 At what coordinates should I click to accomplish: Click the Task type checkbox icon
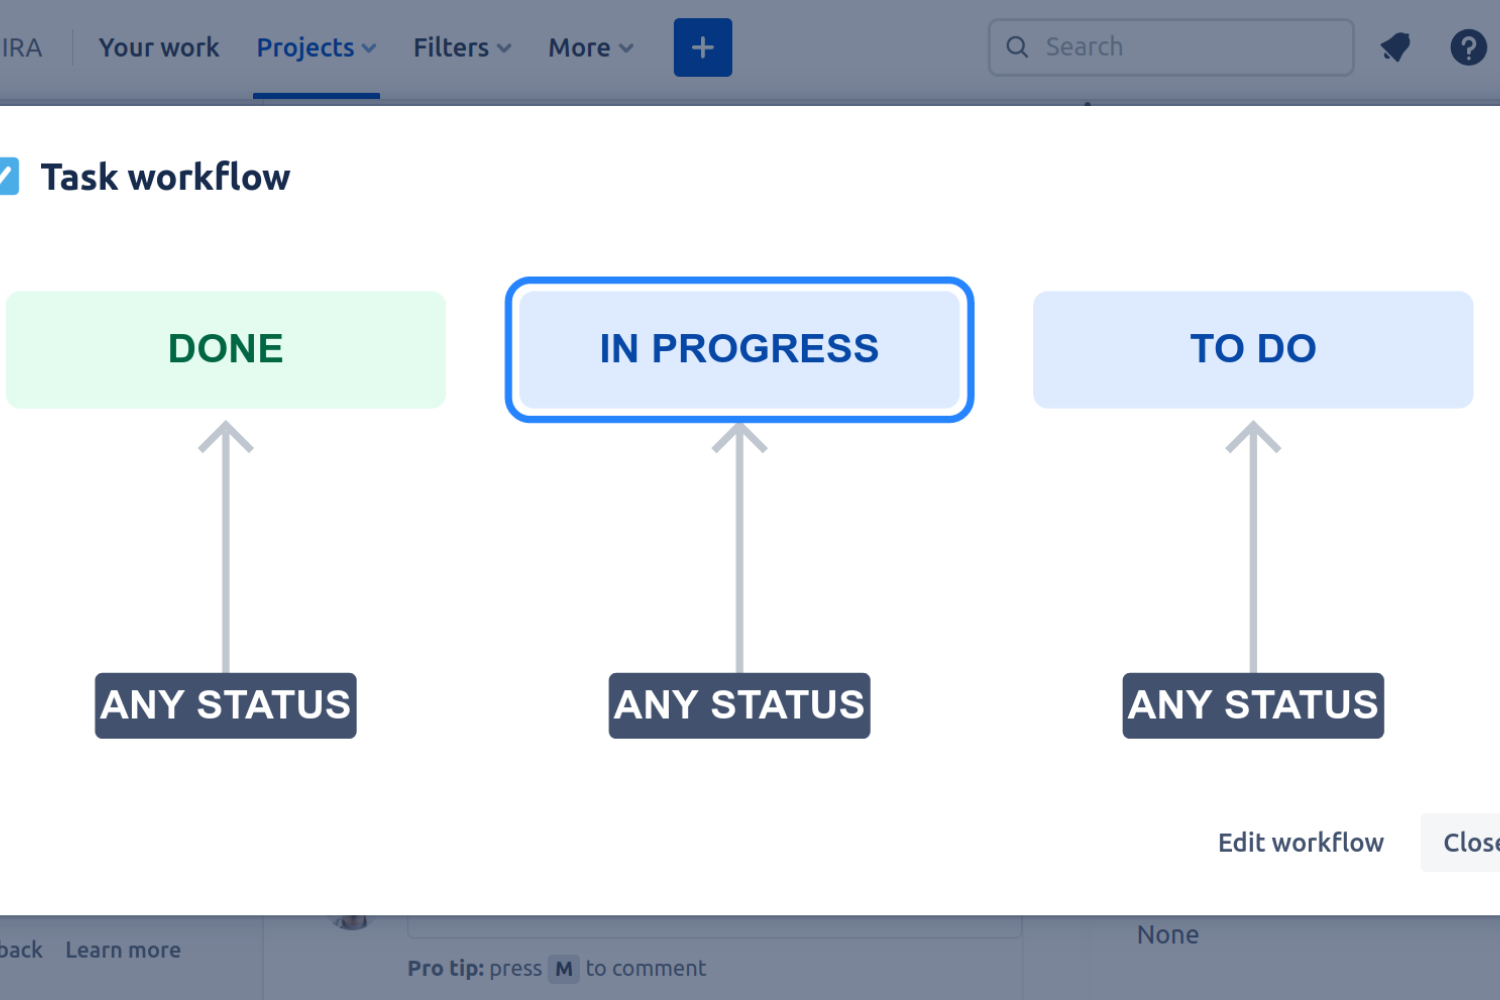click(x=8, y=176)
